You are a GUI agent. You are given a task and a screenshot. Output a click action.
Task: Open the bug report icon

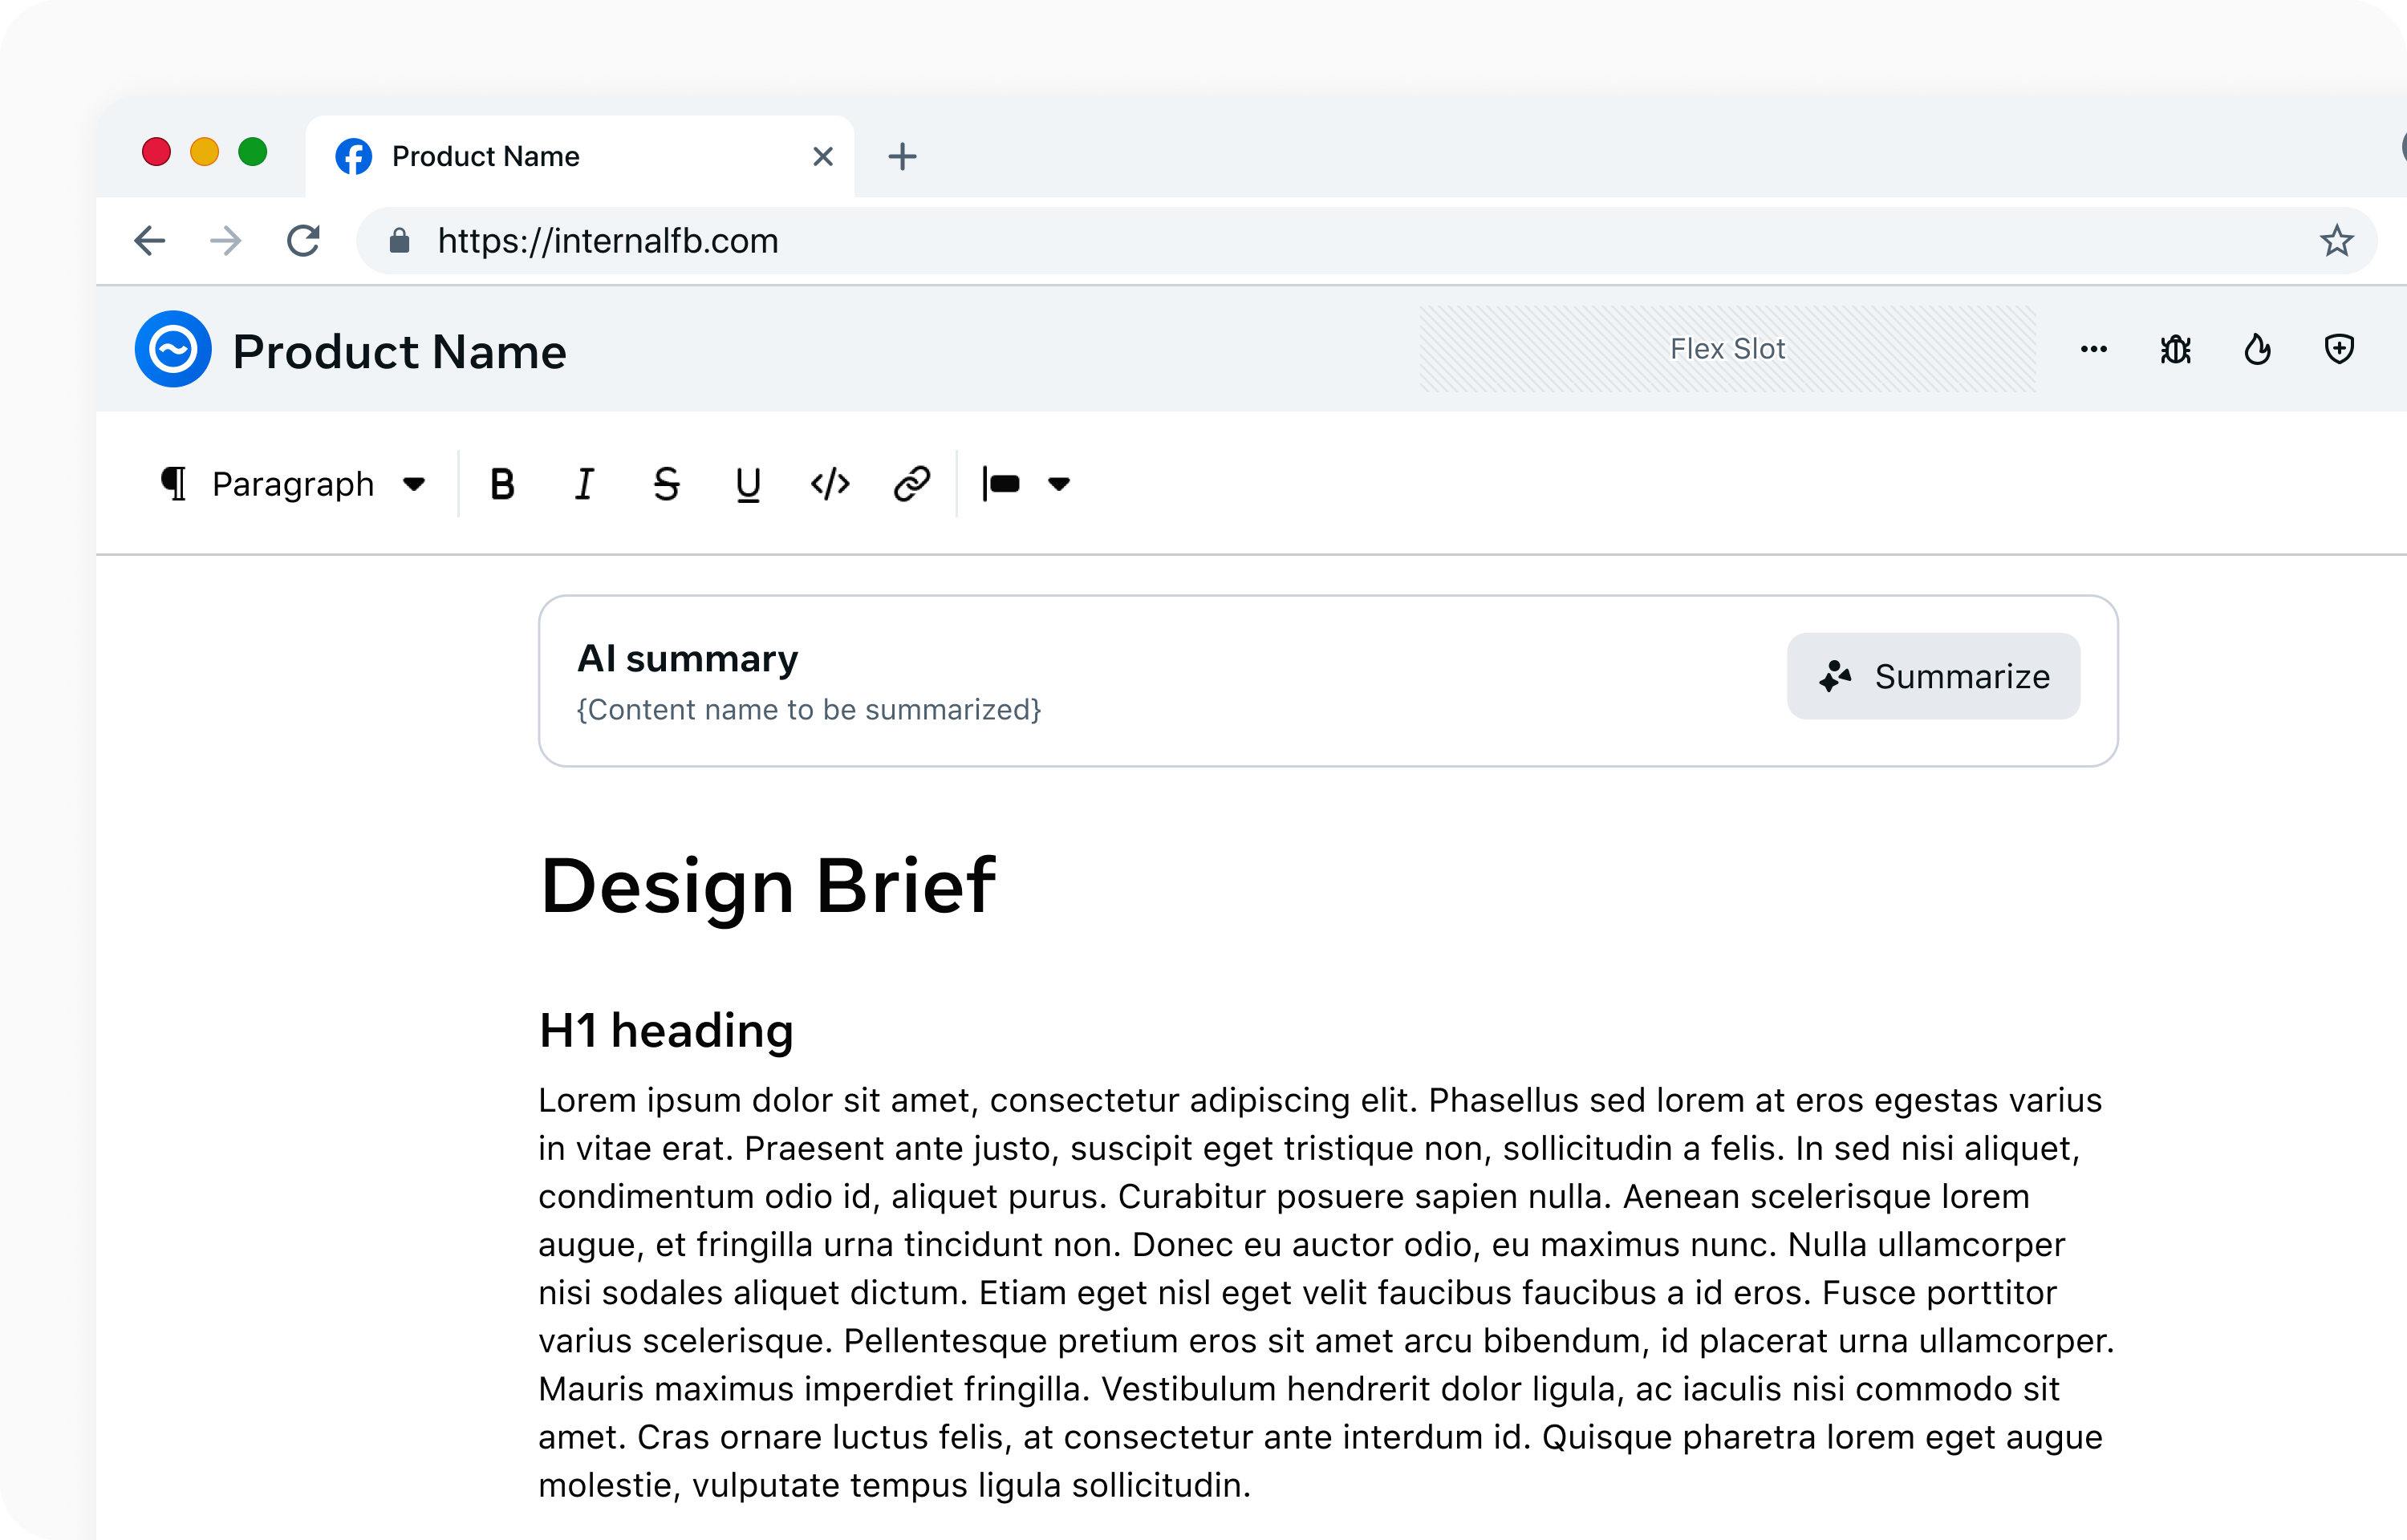click(x=2176, y=349)
